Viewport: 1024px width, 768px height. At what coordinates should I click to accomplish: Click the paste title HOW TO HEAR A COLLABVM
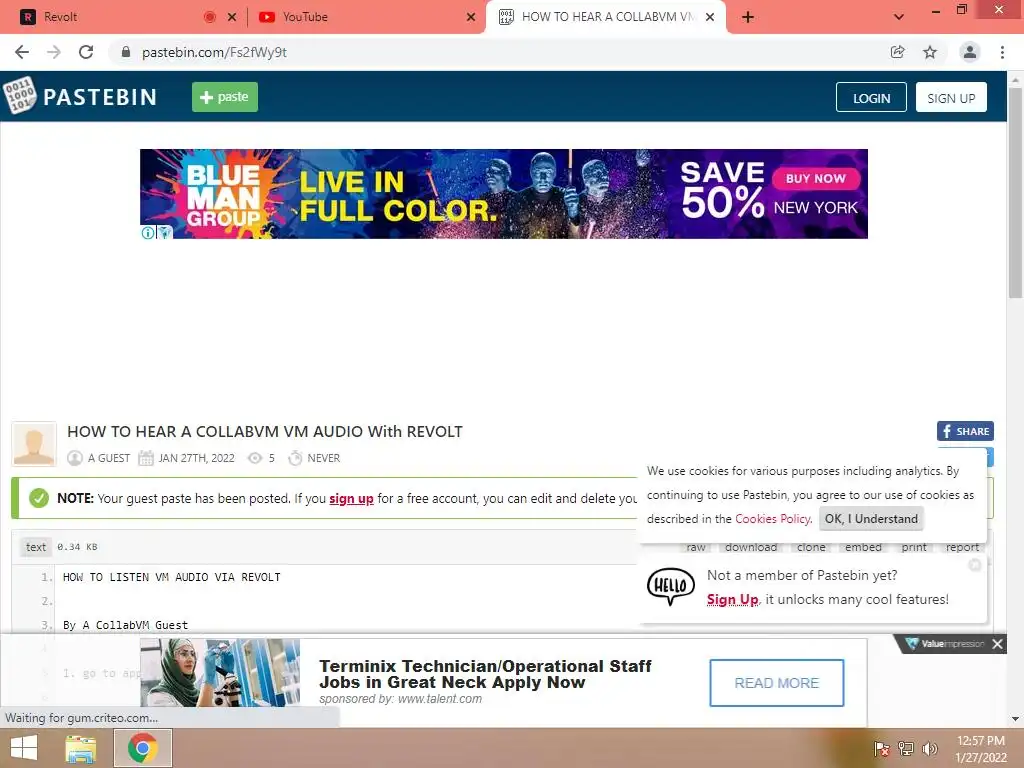tap(264, 432)
